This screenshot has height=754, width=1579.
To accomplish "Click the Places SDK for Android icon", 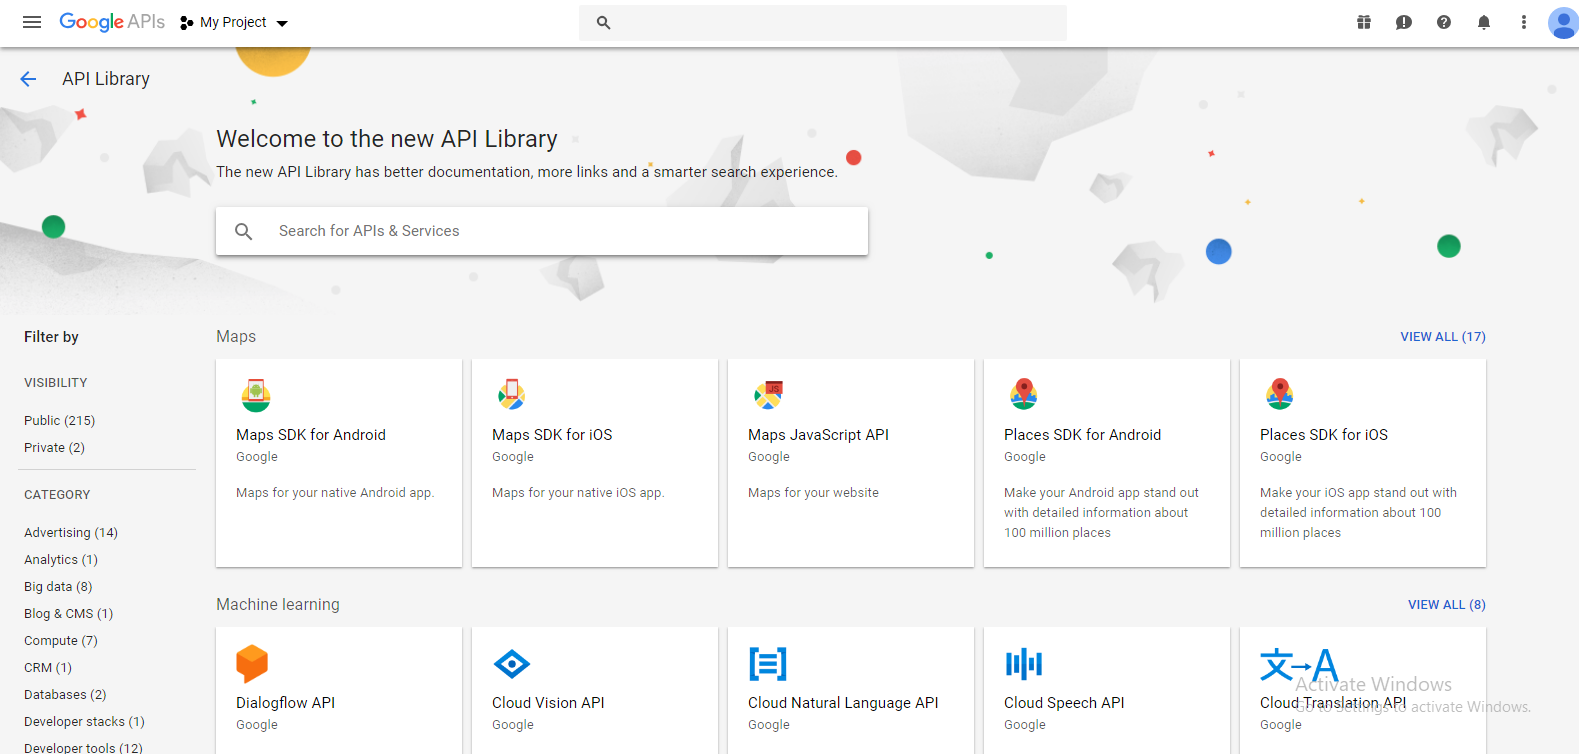I will (x=1024, y=395).
